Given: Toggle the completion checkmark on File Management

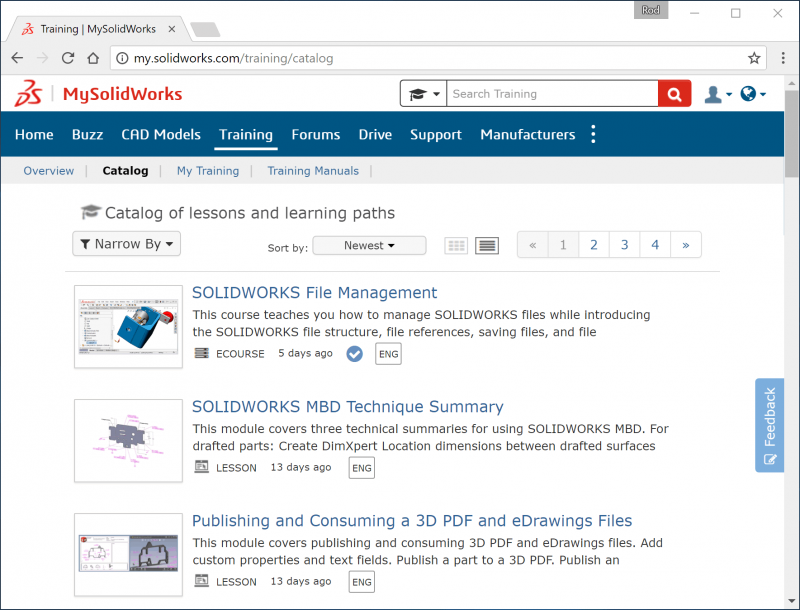Looking at the screenshot, I should [x=354, y=353].
